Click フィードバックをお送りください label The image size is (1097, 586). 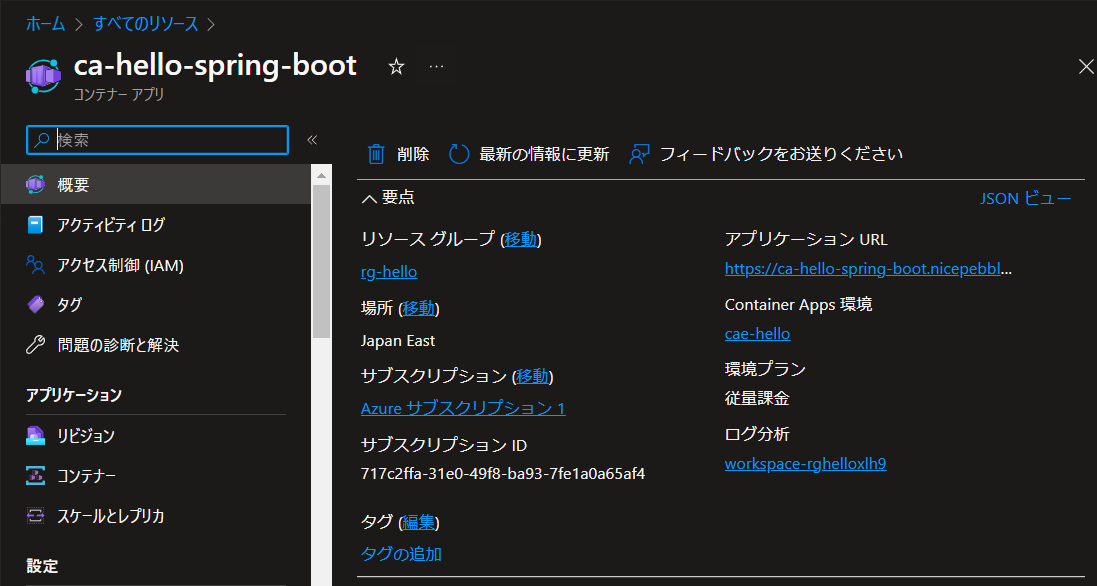click(781, 154)
